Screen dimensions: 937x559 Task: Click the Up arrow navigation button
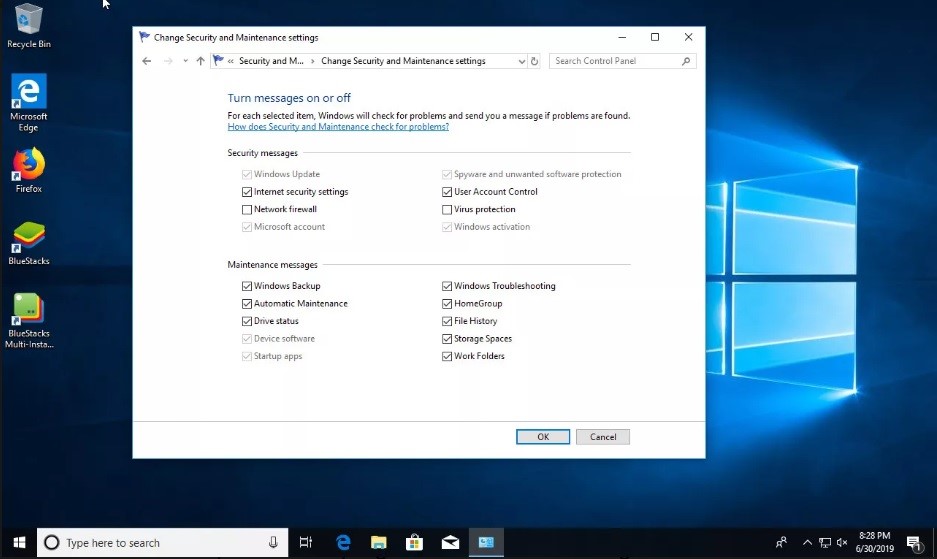pyautogui.click(x=200, y=61)
